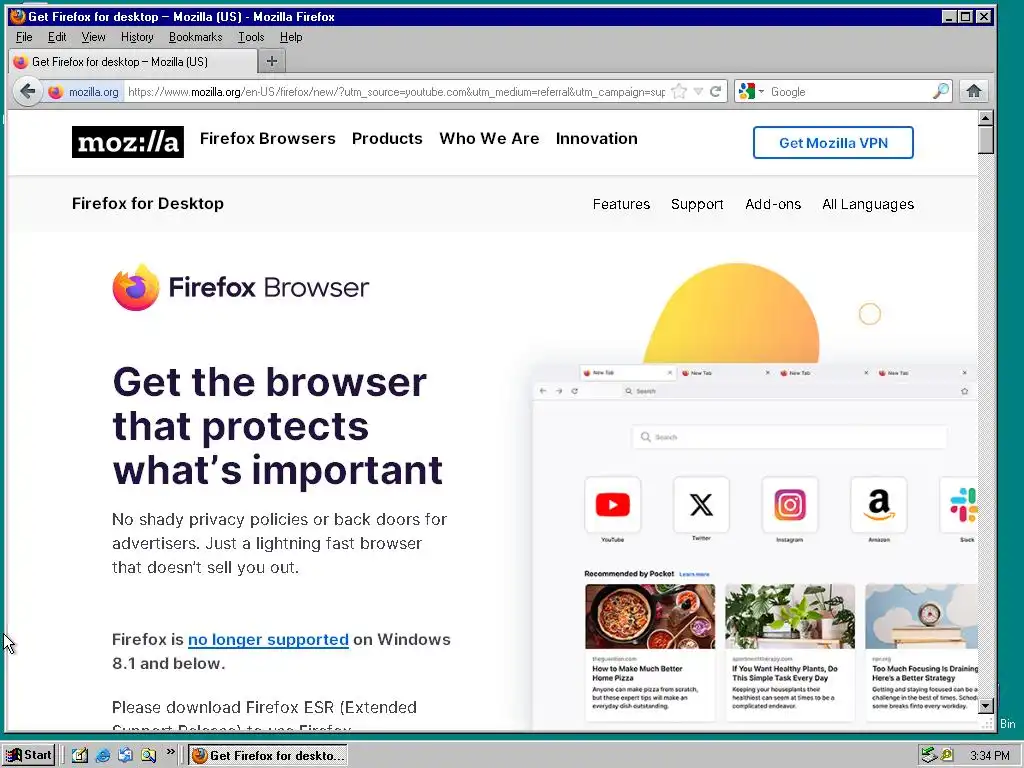
Task: Open the History menu
Action: [137, 37]
